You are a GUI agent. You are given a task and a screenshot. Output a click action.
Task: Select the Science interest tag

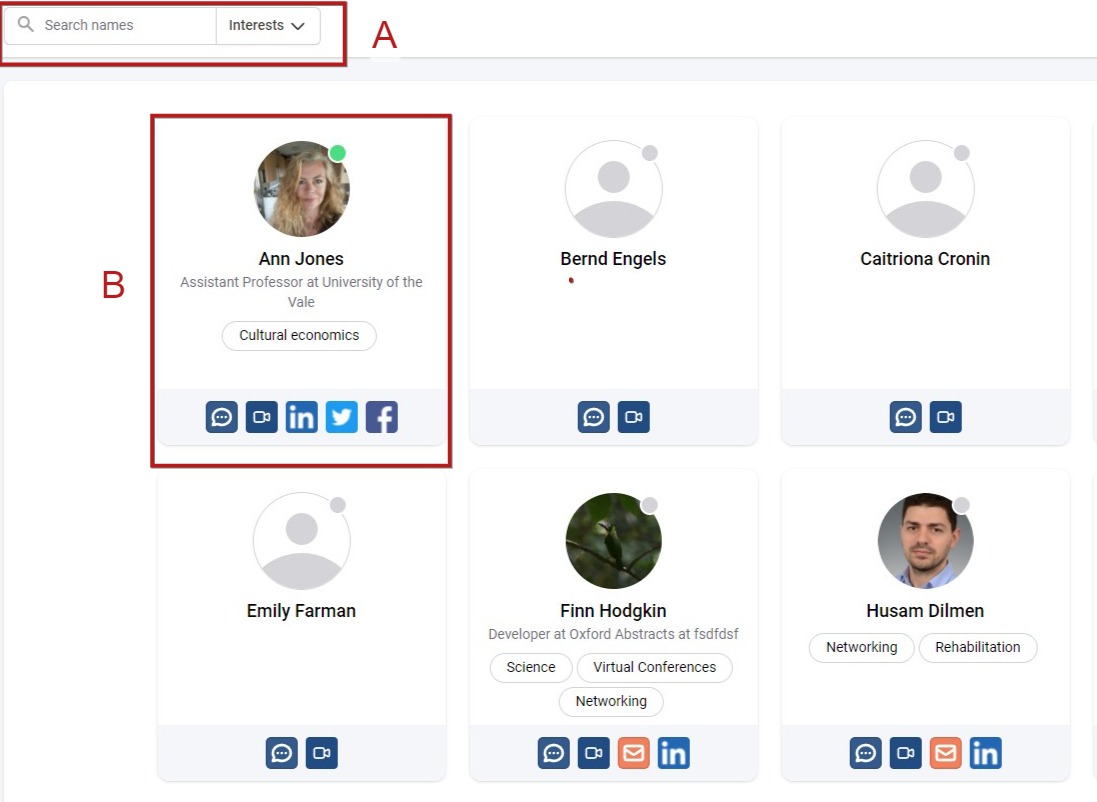(530, 667)
